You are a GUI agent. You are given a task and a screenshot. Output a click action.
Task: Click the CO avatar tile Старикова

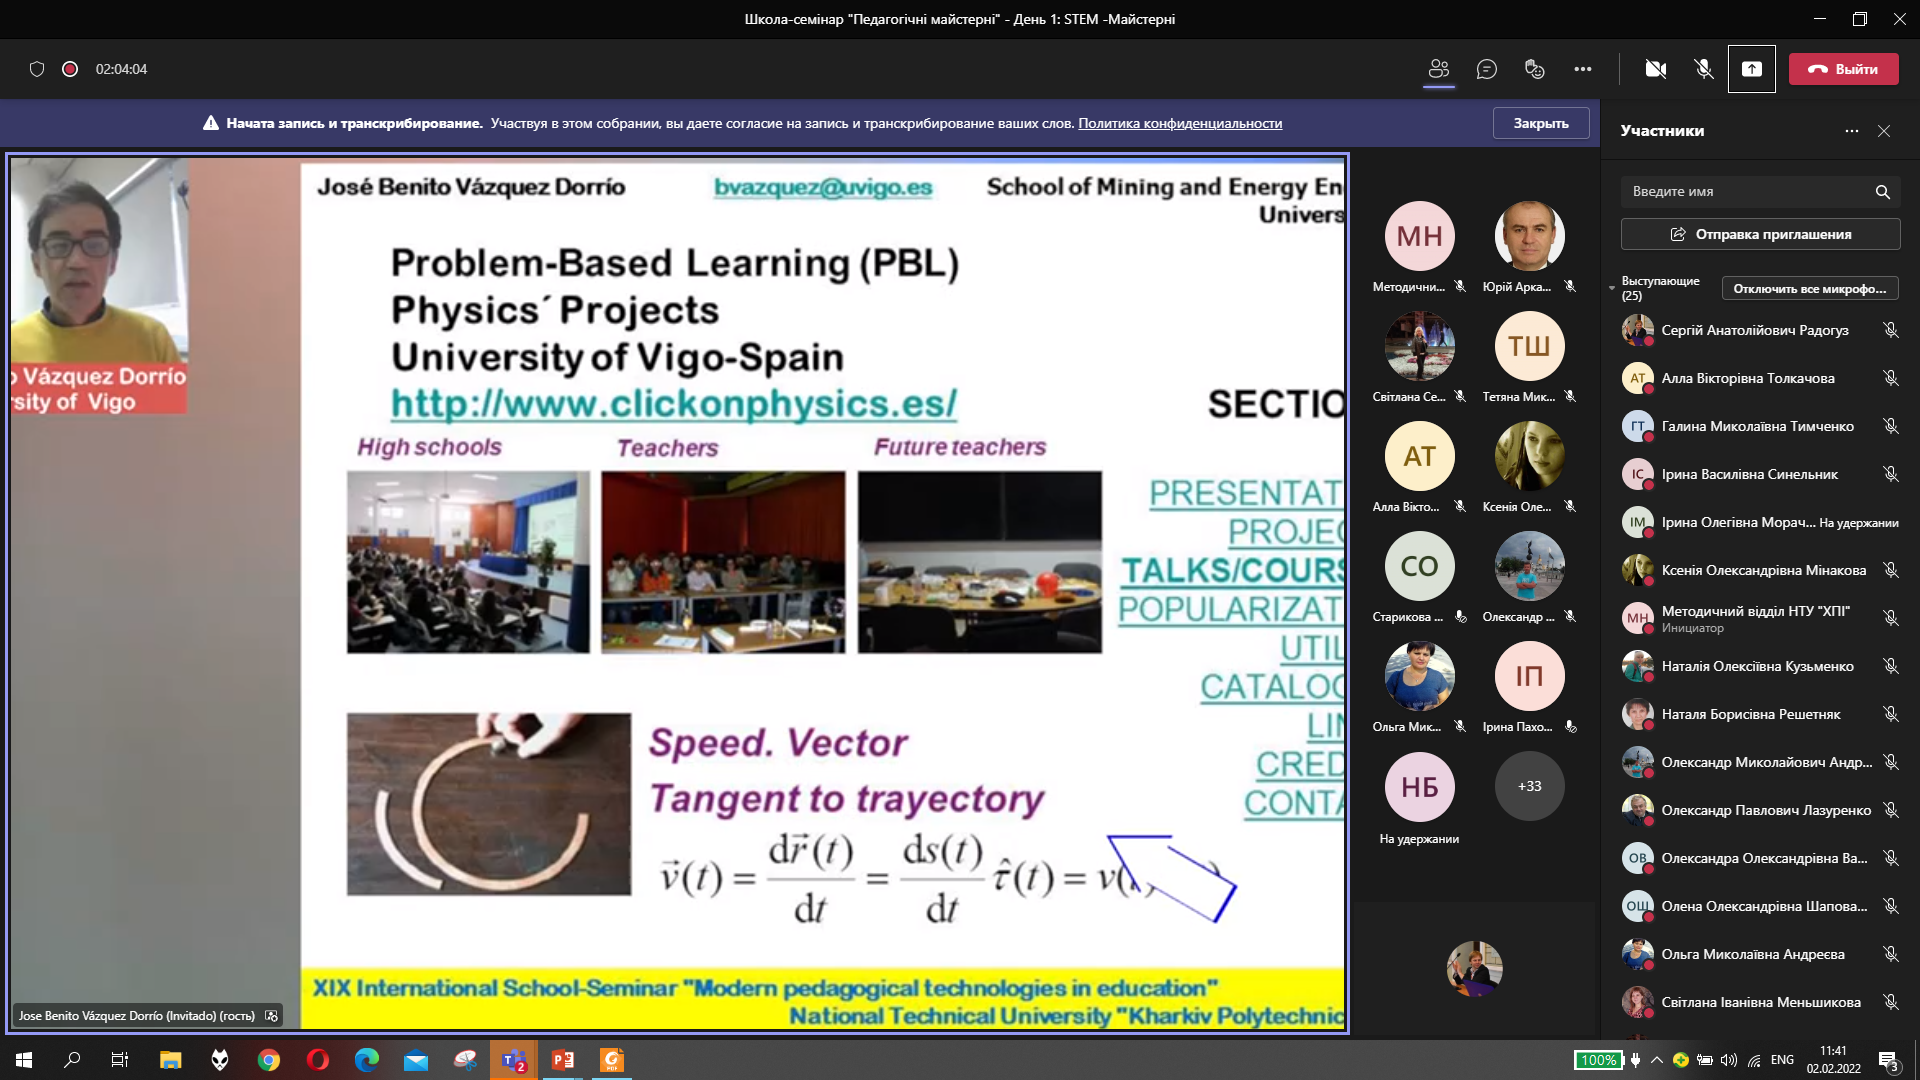click(1419, 566)
